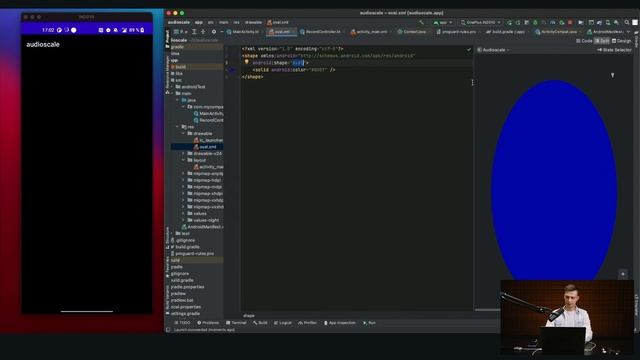Screen dimensions: 640x360
Task: Open the Audioscale theme dropdown in preview
Action: [x=493, y=50]
